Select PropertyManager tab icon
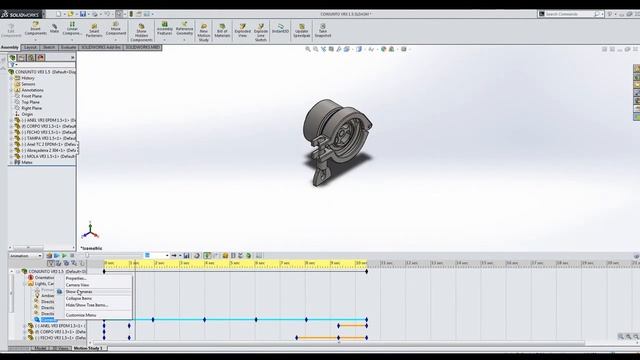The width and height of the screenshot is (640, 360). click(x=22, y=58)
